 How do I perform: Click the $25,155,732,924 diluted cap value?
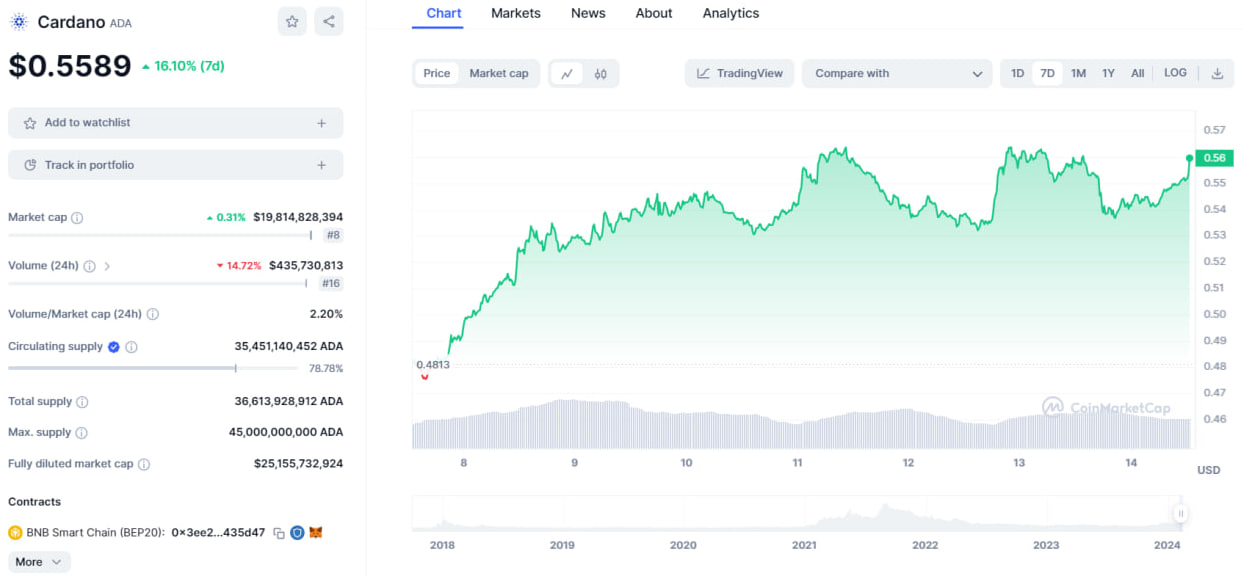click(x=299, y=464)
